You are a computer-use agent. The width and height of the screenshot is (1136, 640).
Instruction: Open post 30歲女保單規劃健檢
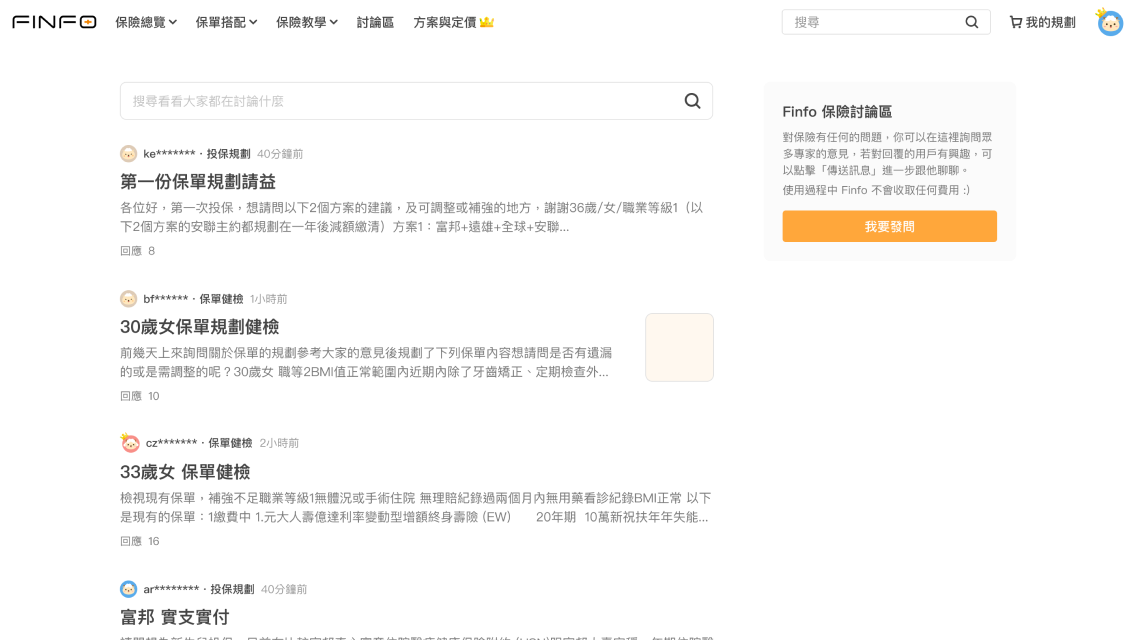199,327
